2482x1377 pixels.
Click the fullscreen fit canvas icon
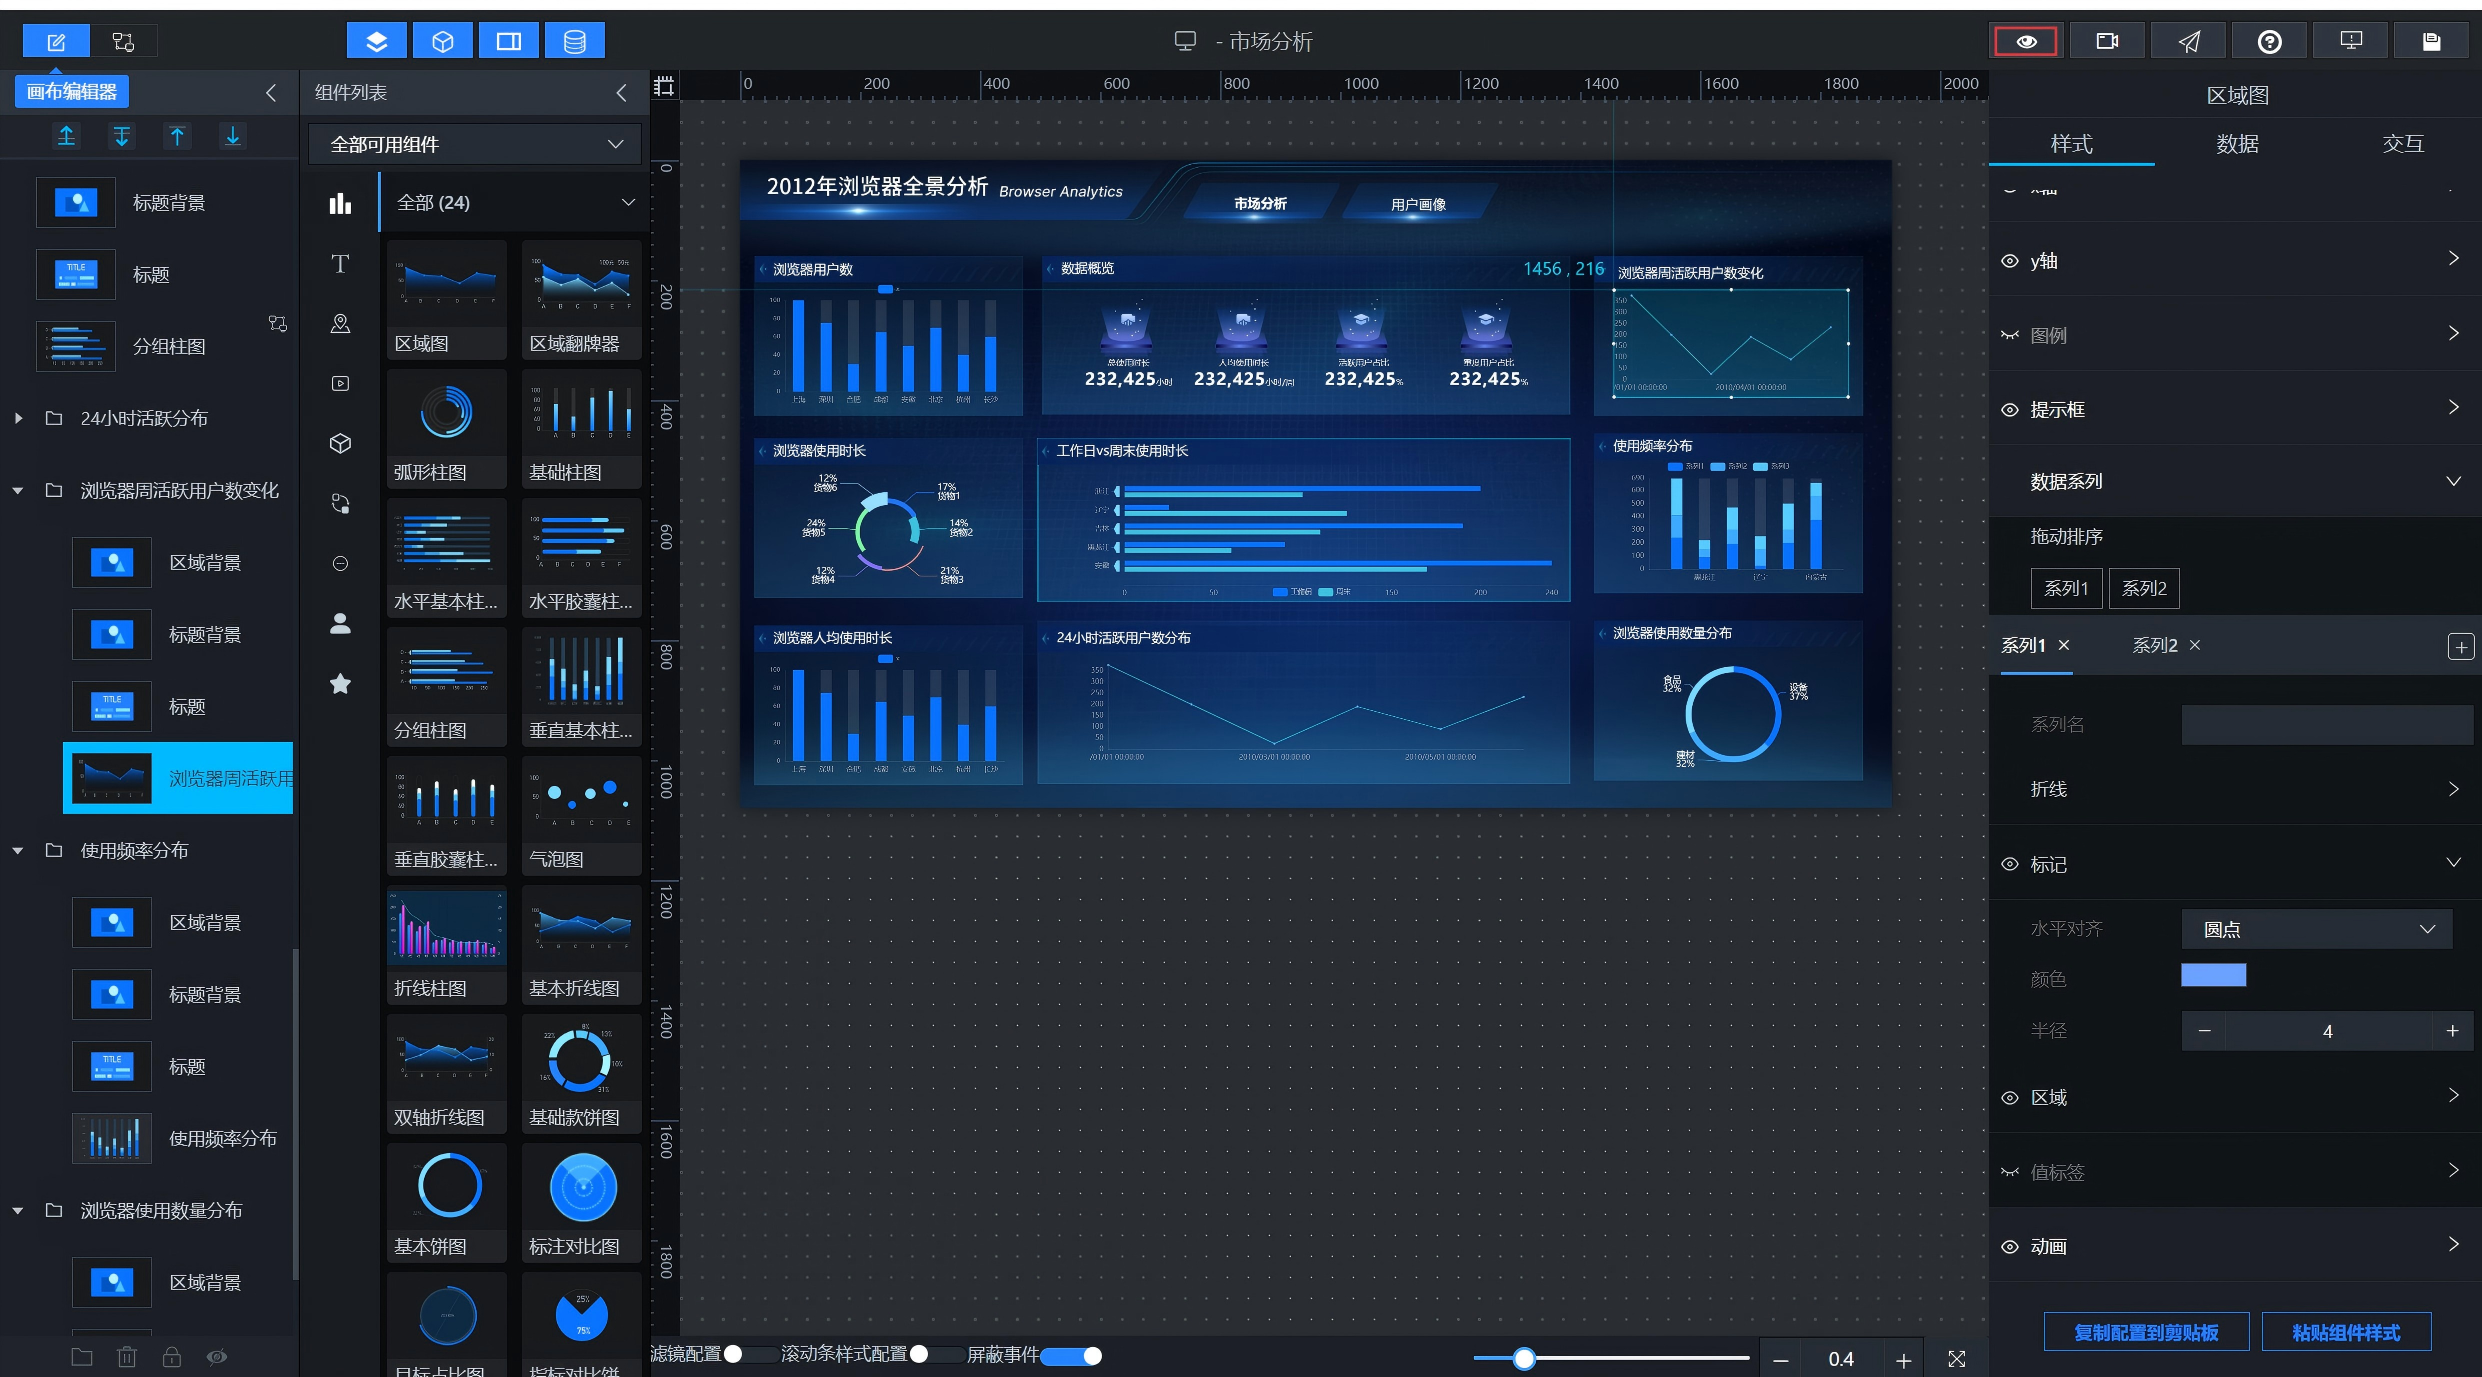tap(1957, 1359)
